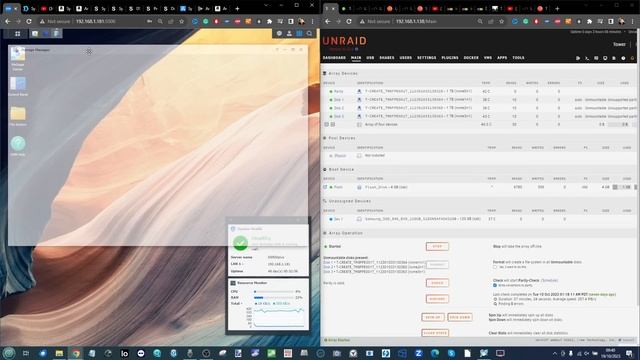Open Package Center on DSM desktop
640x360 pixels.
(18, 58)
